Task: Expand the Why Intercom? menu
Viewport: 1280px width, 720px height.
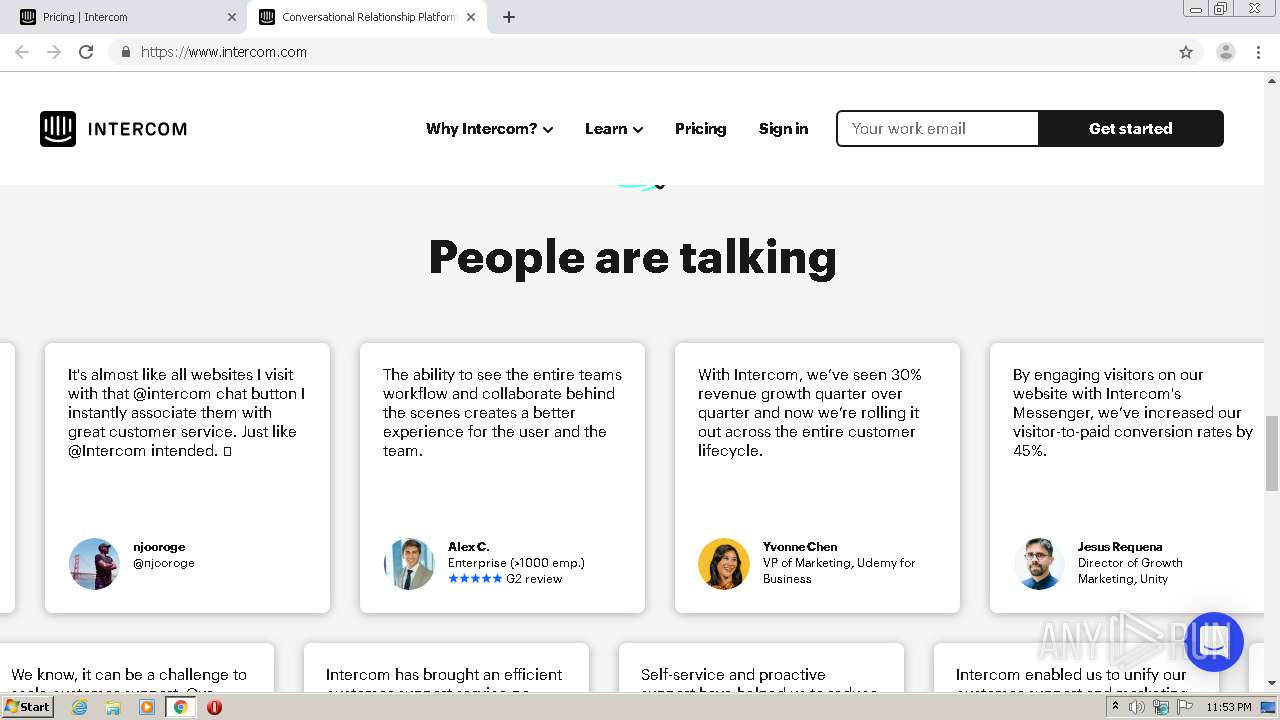Action: point(489,129)
